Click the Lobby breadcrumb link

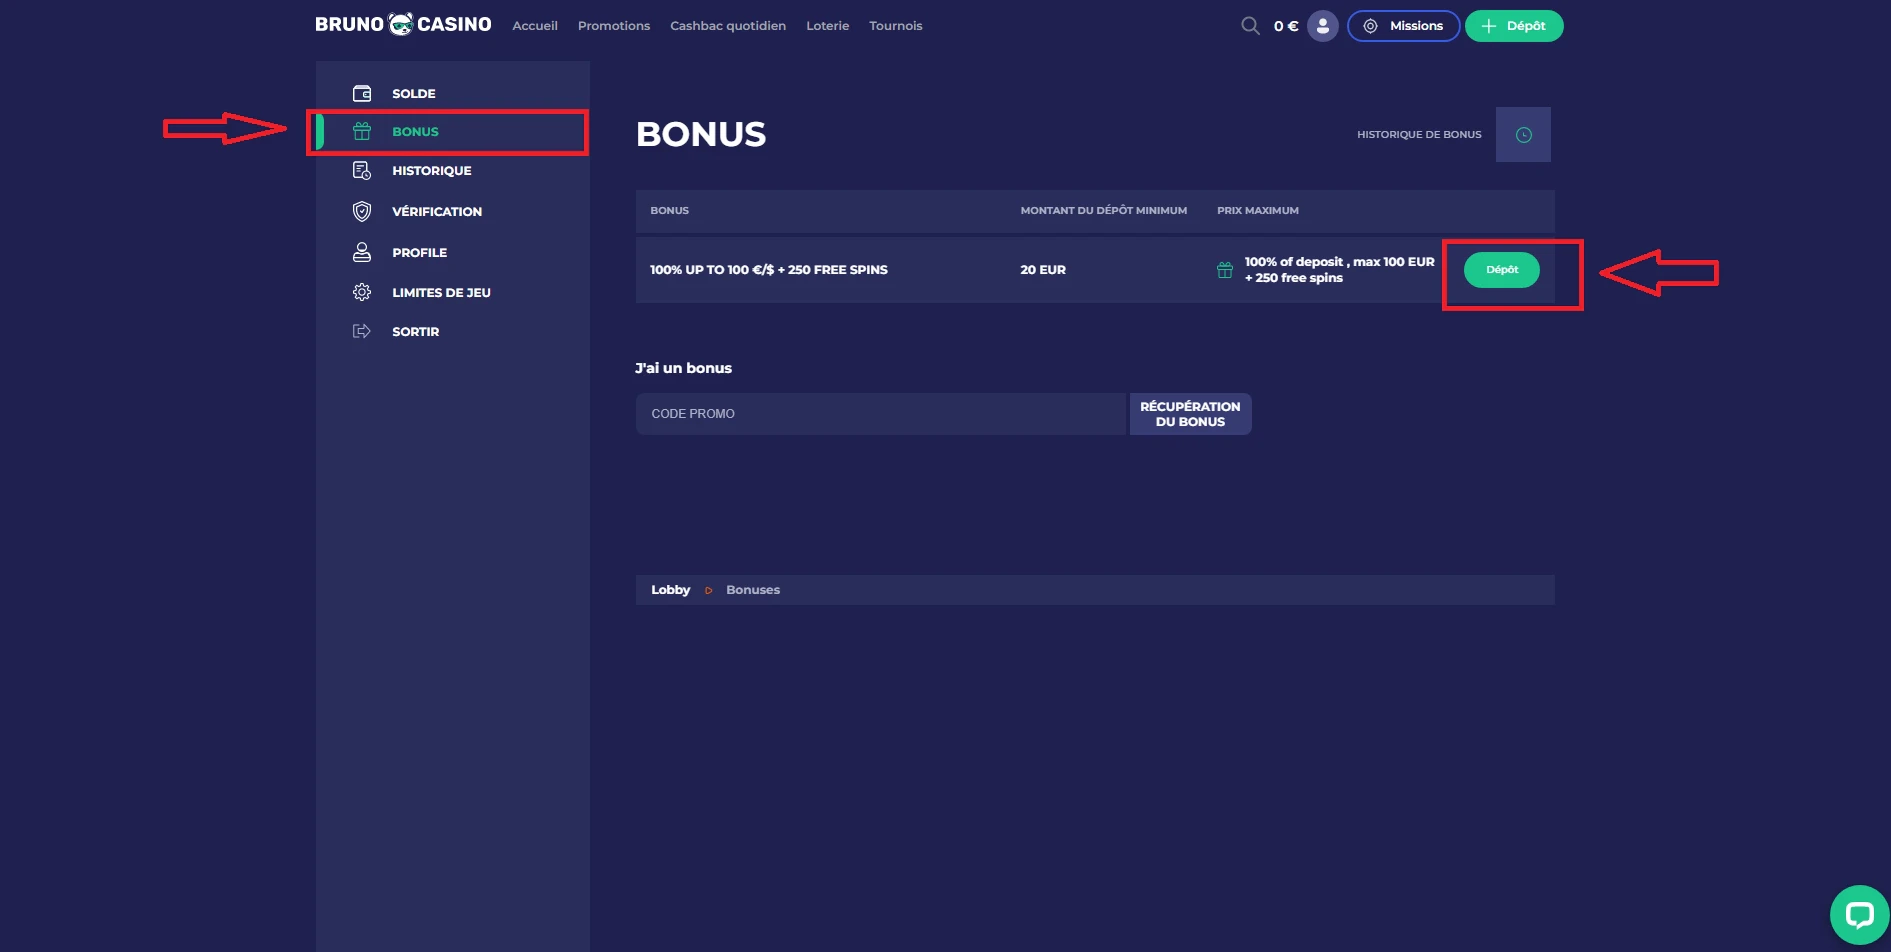pos(670,590)
